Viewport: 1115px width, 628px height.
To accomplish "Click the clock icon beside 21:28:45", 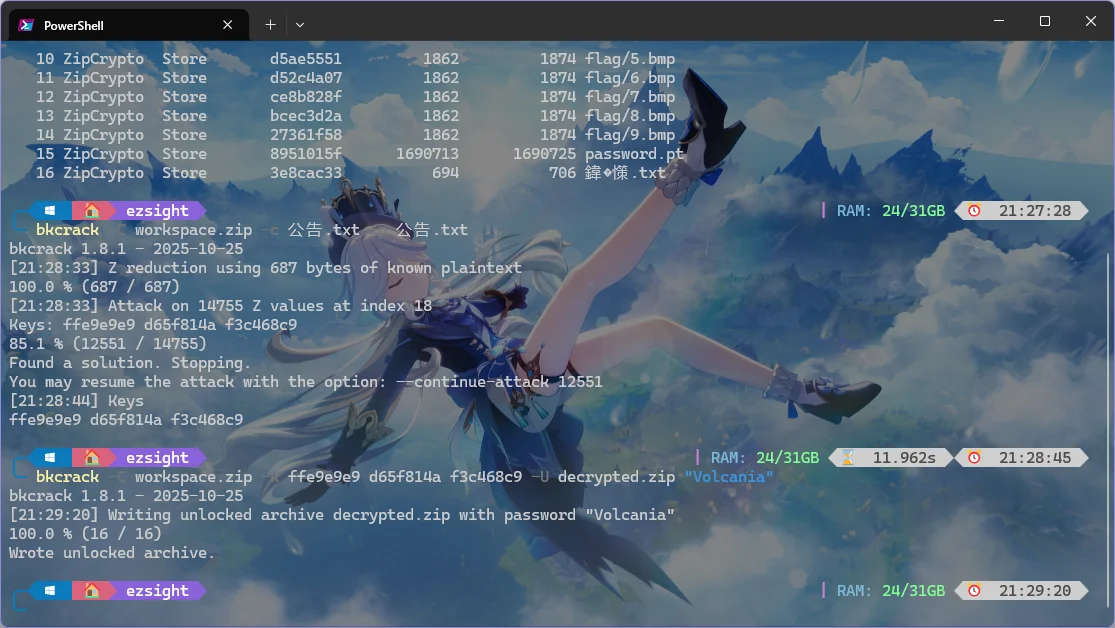I will pos(974,458).
